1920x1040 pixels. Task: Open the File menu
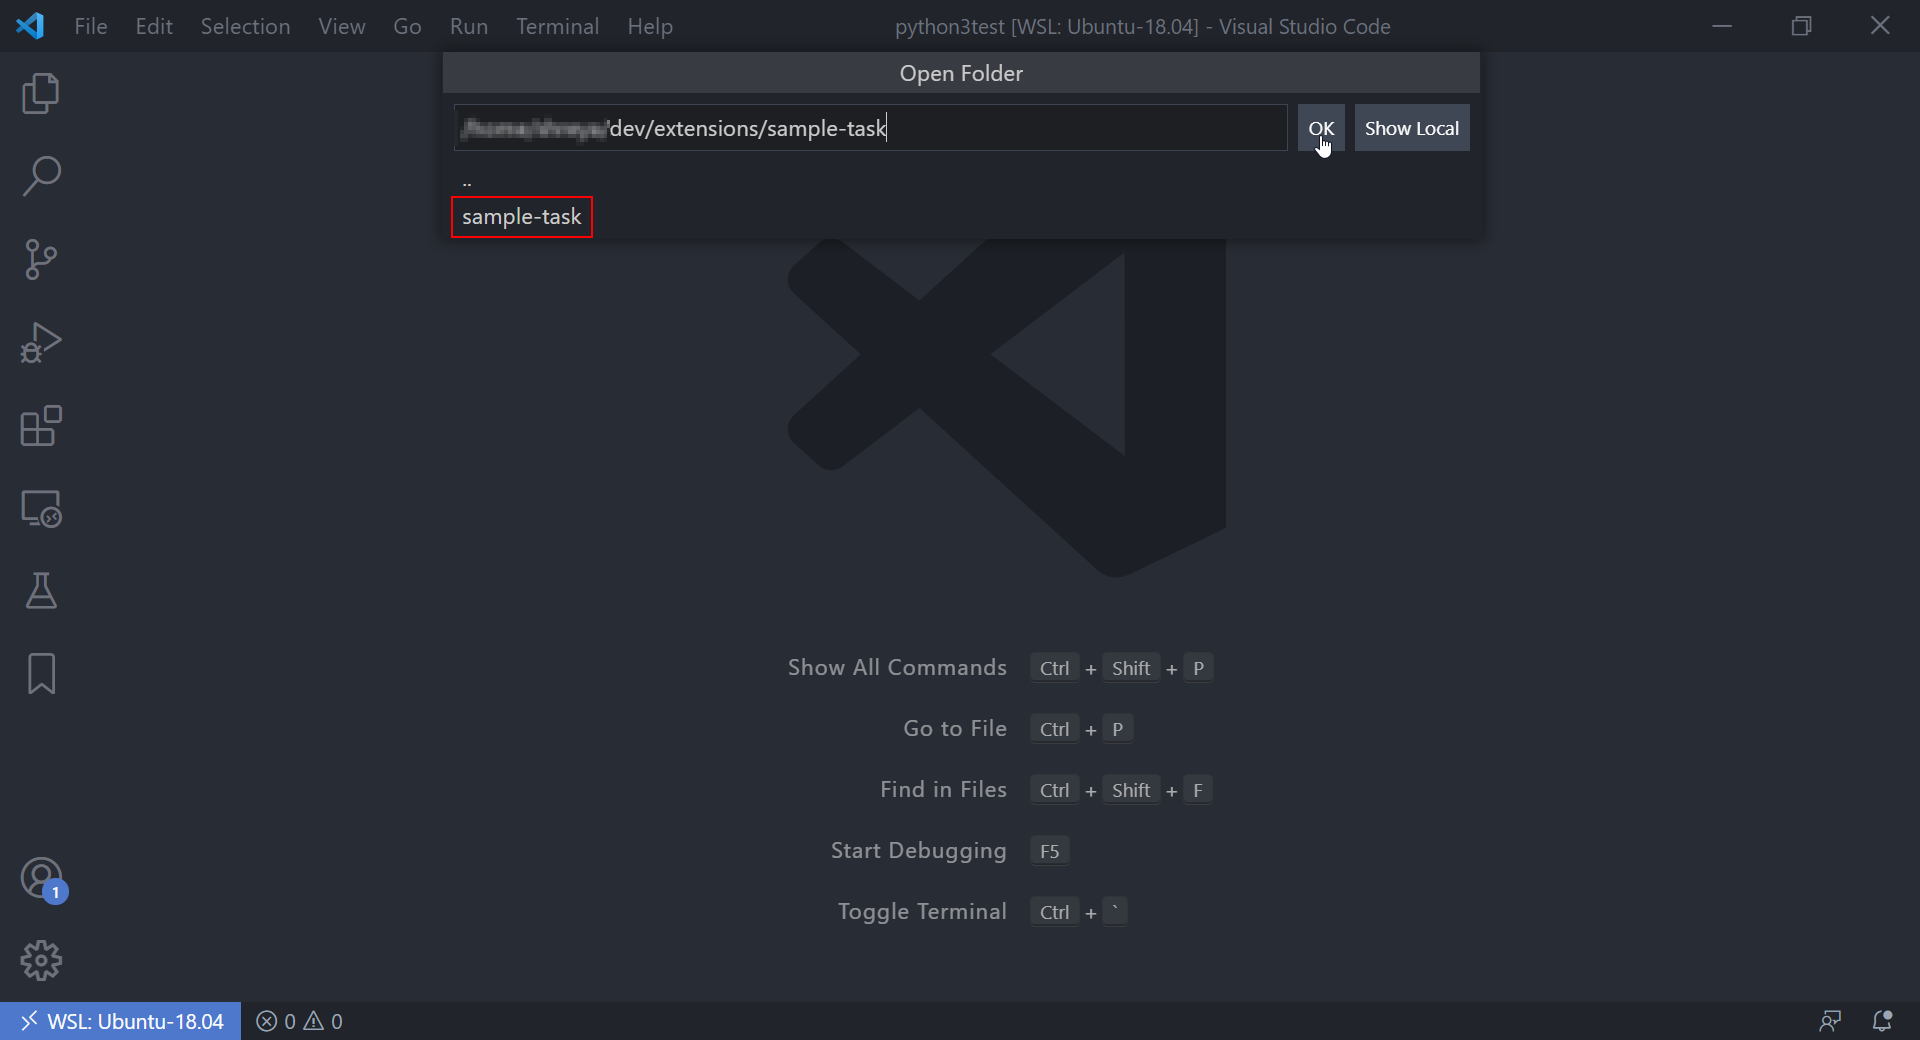90,26
